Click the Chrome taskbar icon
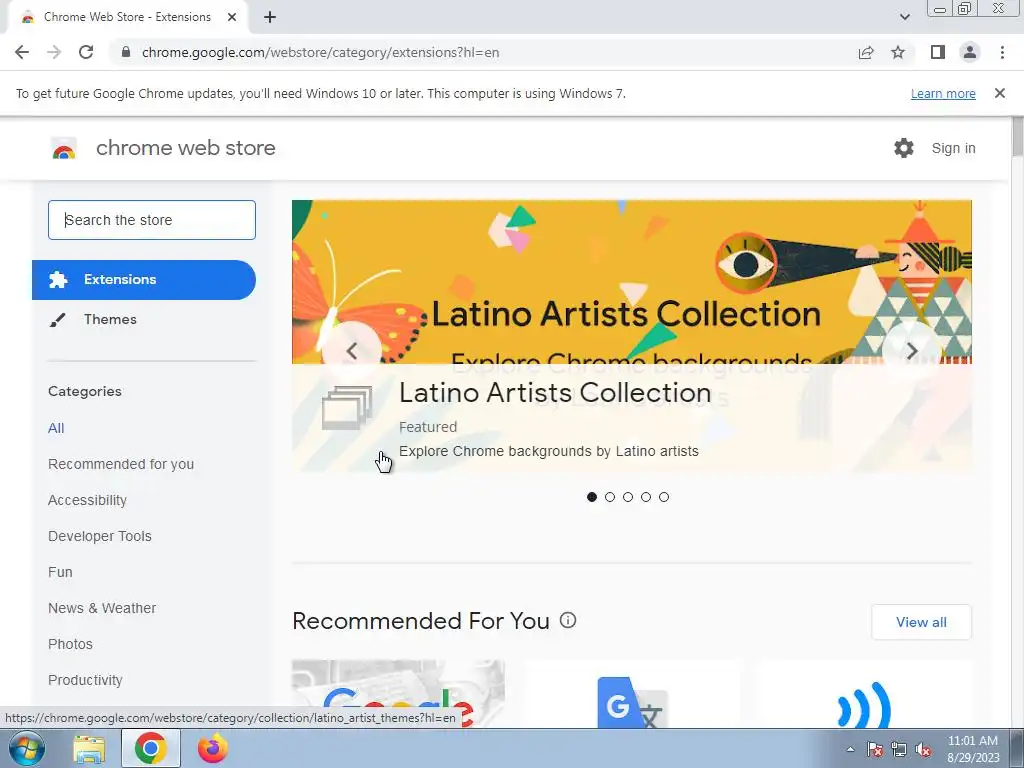 click(150, 748)
